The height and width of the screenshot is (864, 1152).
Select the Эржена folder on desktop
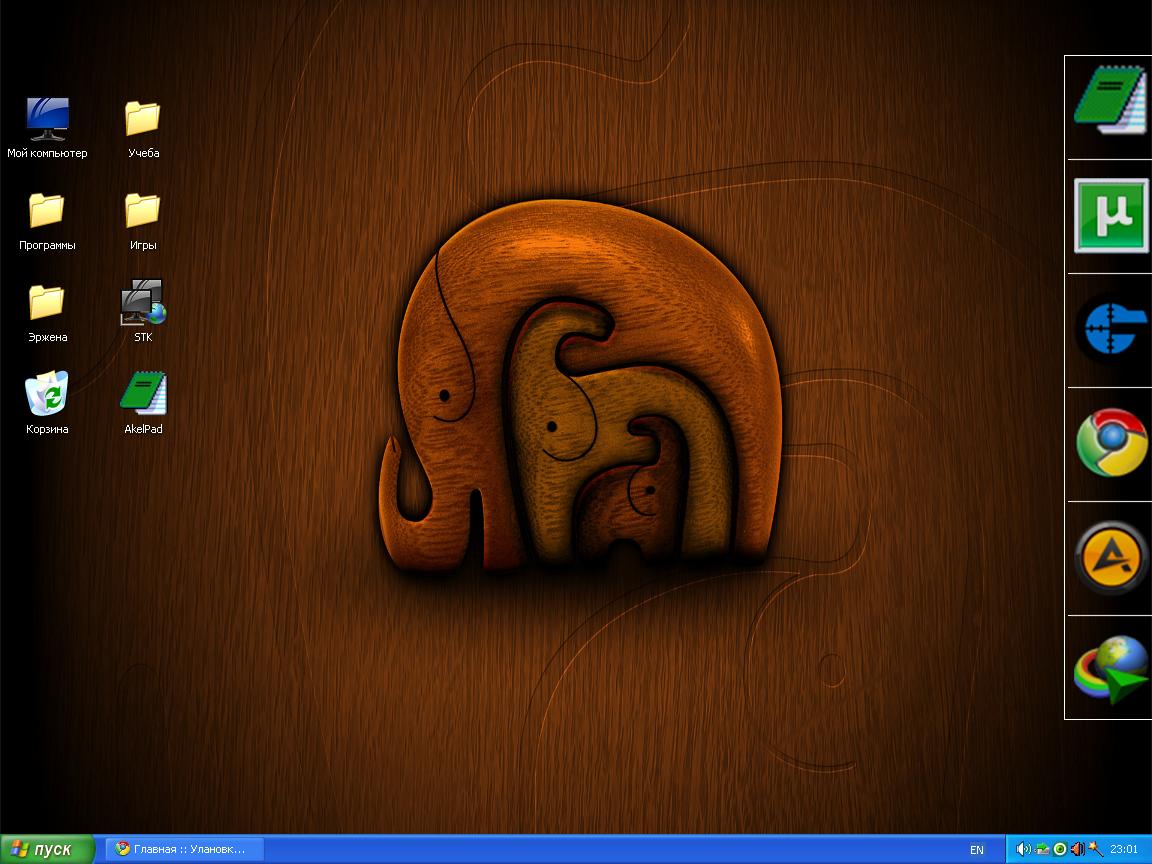click(x=47, y=303)
